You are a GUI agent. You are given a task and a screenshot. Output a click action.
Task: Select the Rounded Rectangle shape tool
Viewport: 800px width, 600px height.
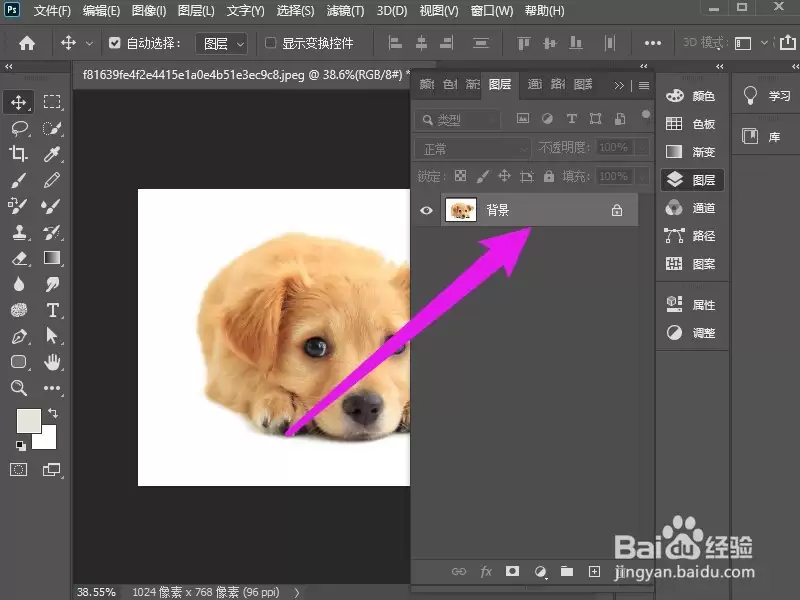[x=19, y=362]
